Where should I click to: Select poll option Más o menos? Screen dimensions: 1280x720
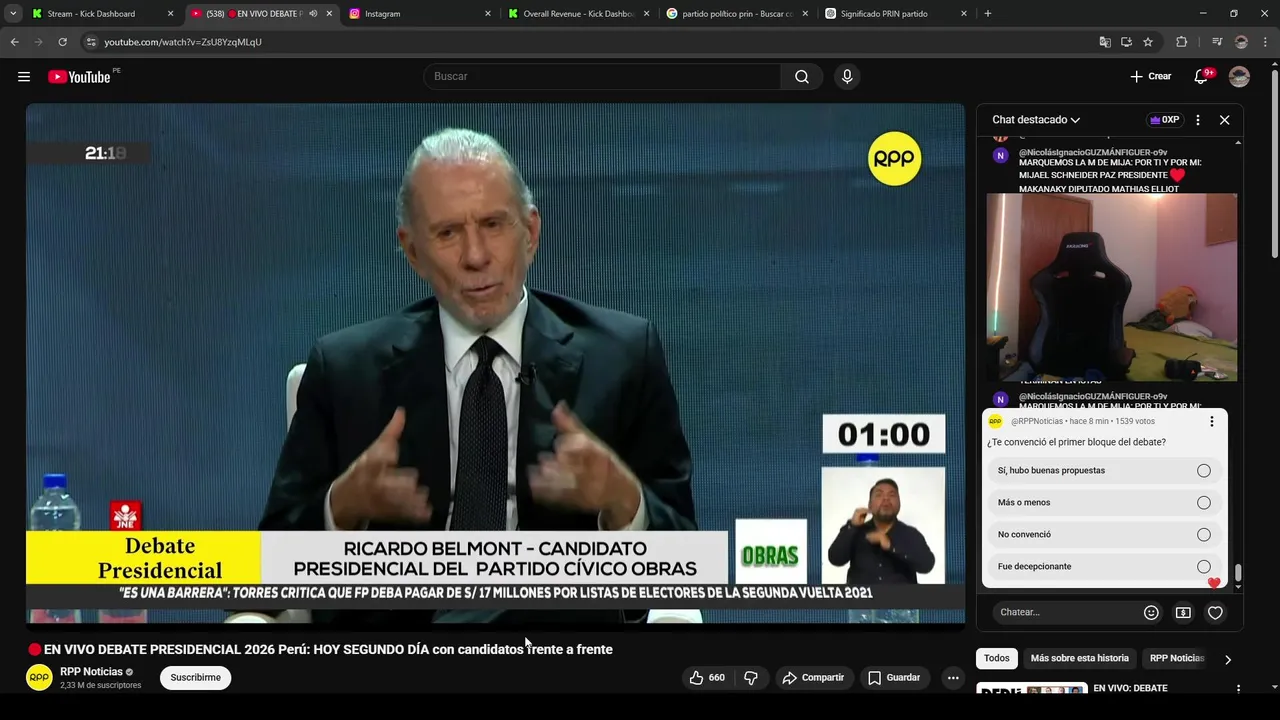tap(1104, 503)
